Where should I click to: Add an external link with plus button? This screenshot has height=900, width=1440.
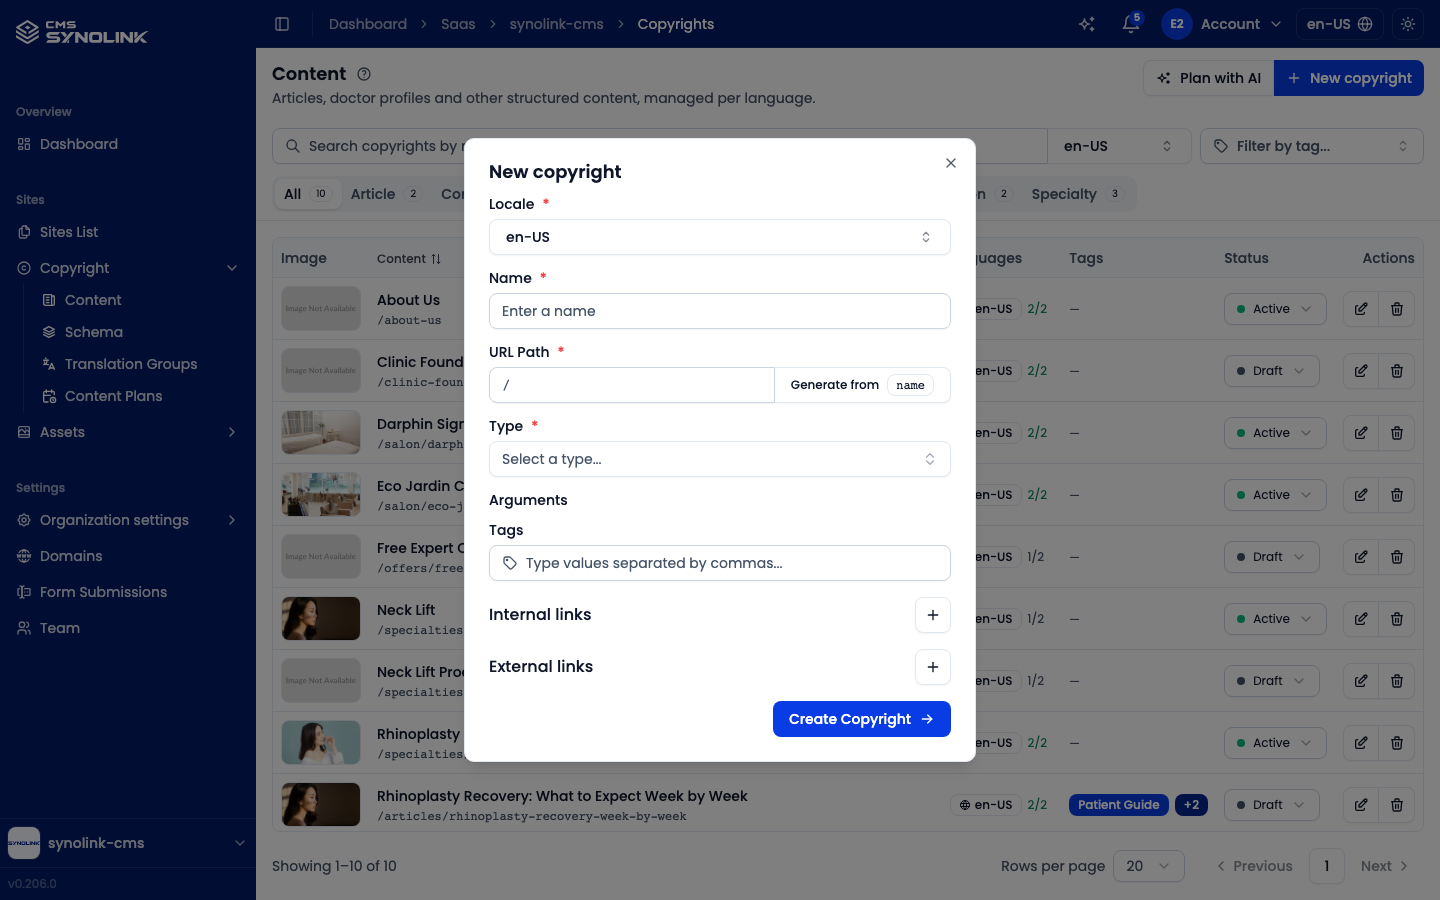click(x=933, y=667)
